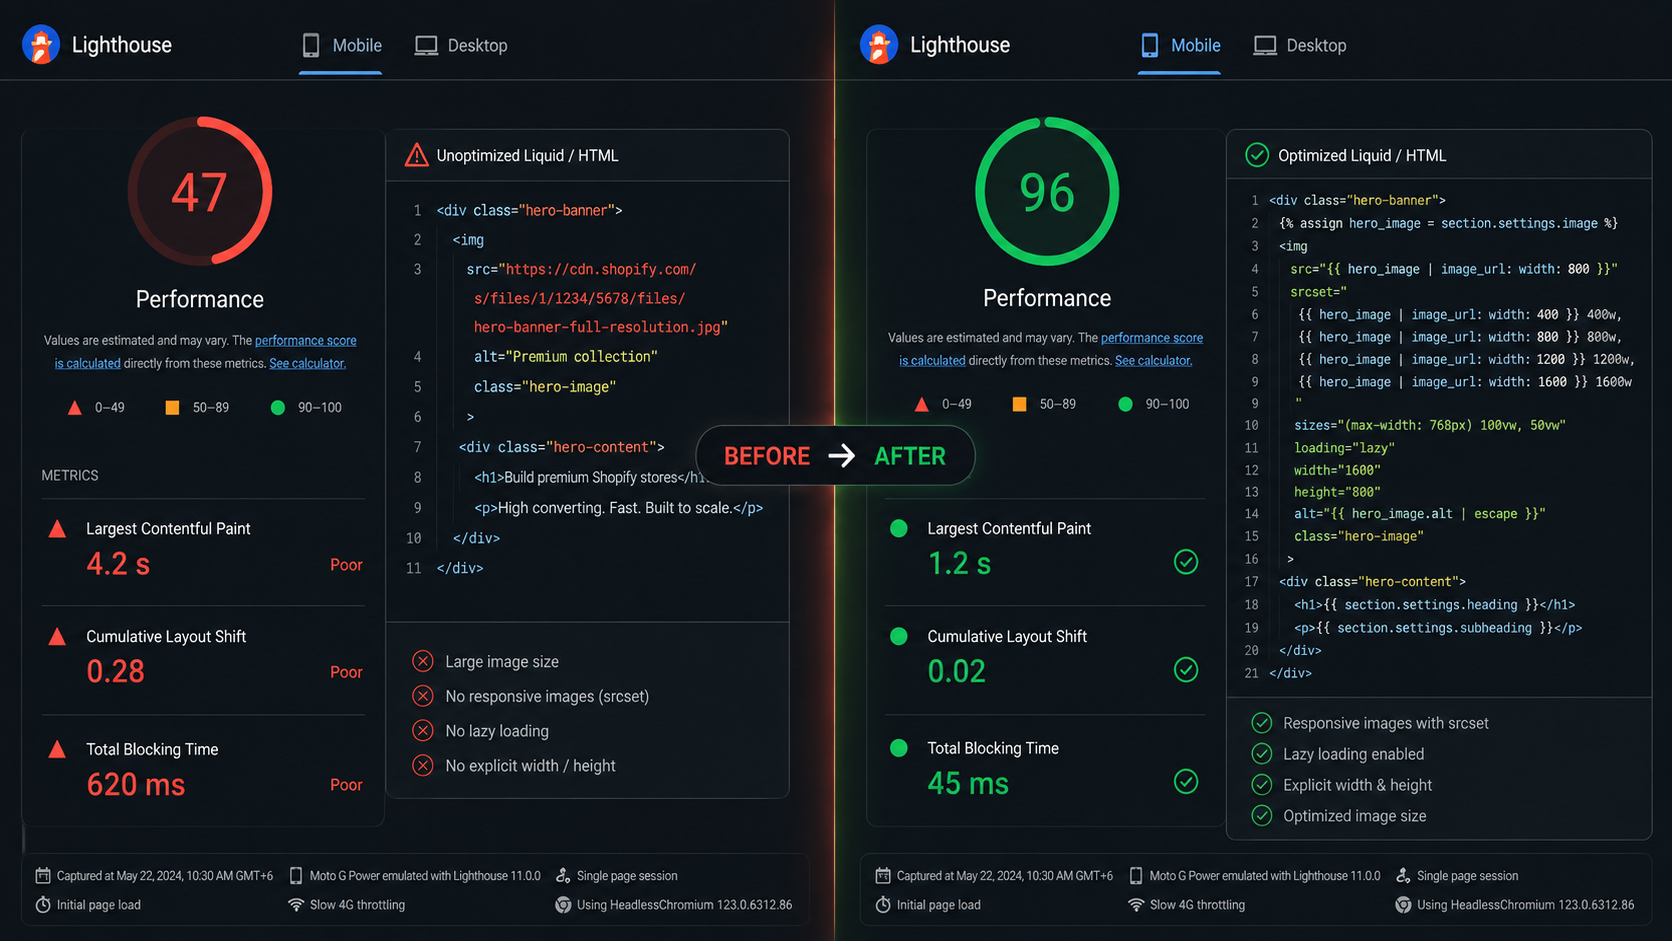Screen dimensions: 1672x941
Task: Click the 0.28 Cumulative Layout Shift value
Action: point(116,672)
